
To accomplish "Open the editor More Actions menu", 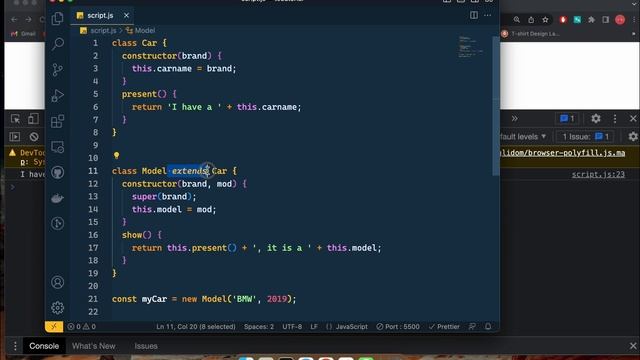I will [488, 16].
